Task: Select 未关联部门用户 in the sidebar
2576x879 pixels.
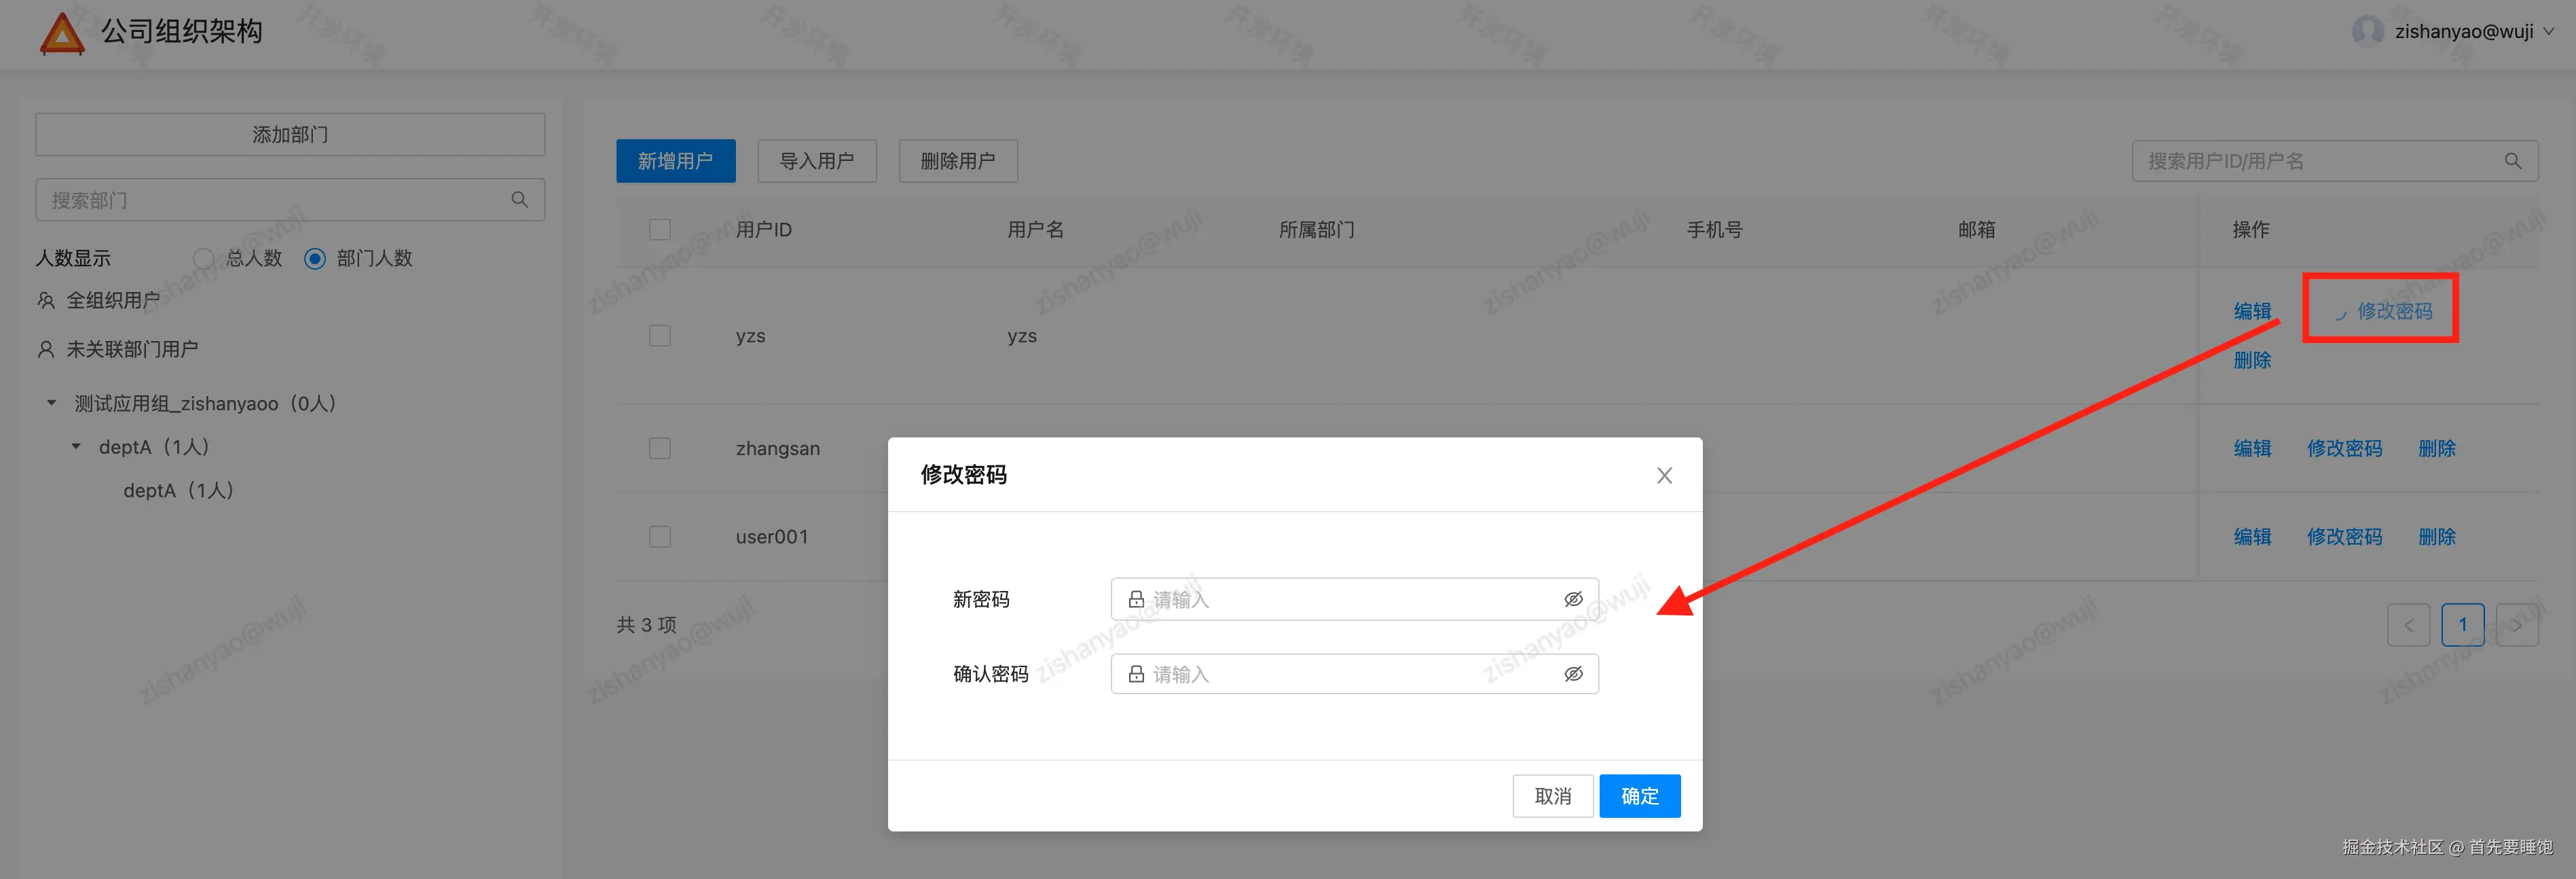Action: click(131, 349)
